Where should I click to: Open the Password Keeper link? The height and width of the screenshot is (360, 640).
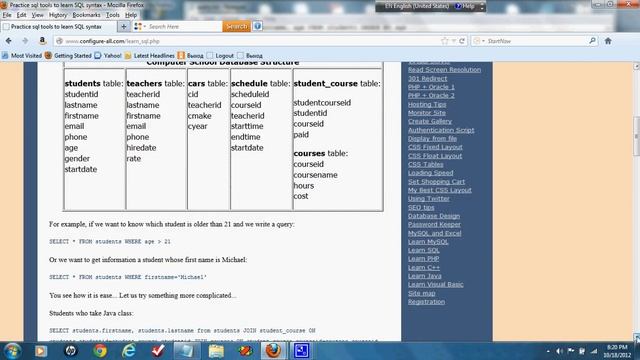pos(434,224)
